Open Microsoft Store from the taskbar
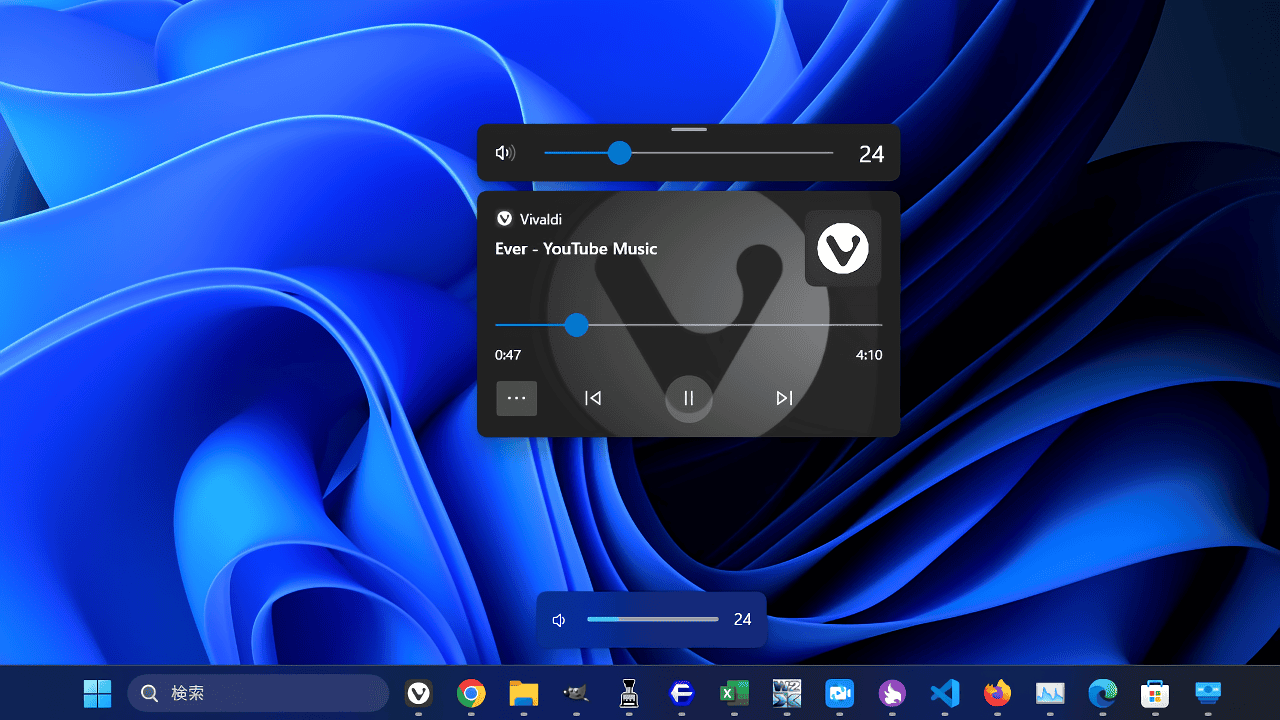This screenshot has width=1280, height=720. pyautogui.click(x=1155, y=693)
